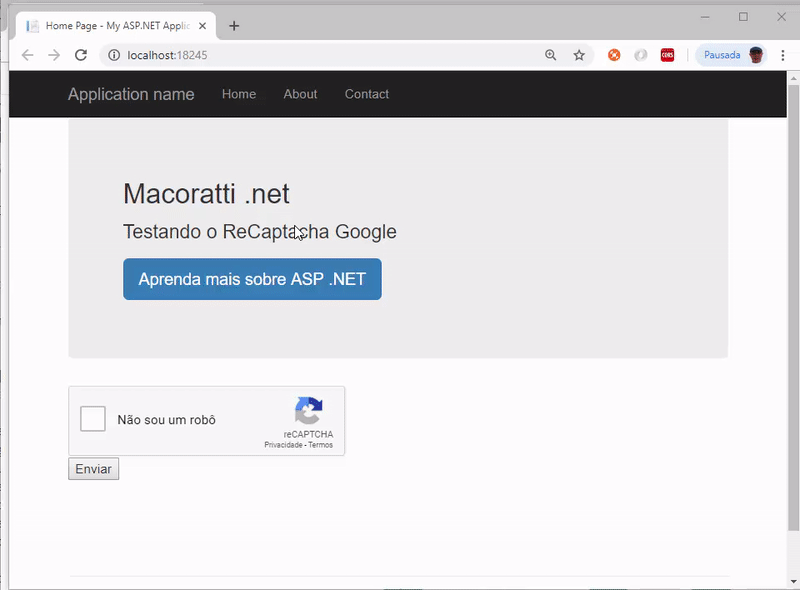Open the orange round extension icon
The width and height of the screenshot is (800, 590).
point(614,55)
